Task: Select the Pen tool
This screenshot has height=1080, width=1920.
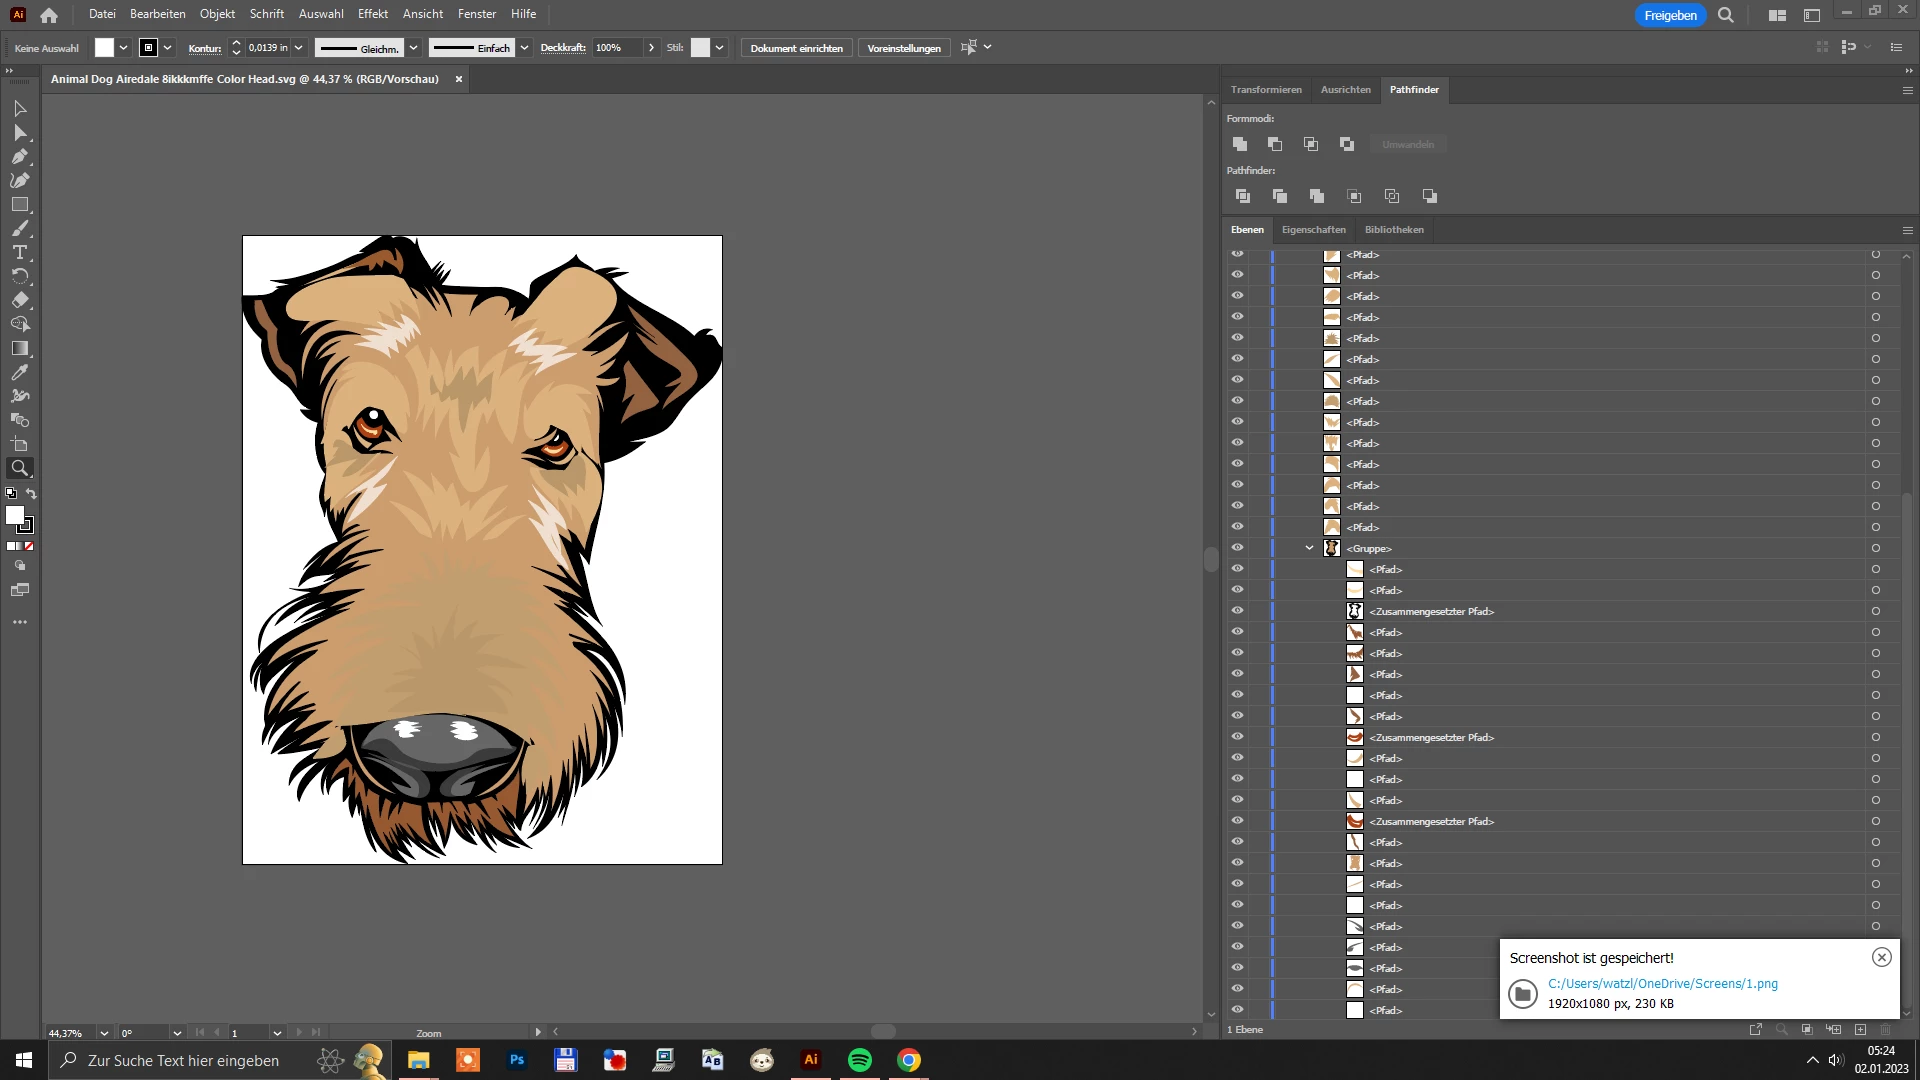Action: [x=19, y=156]
